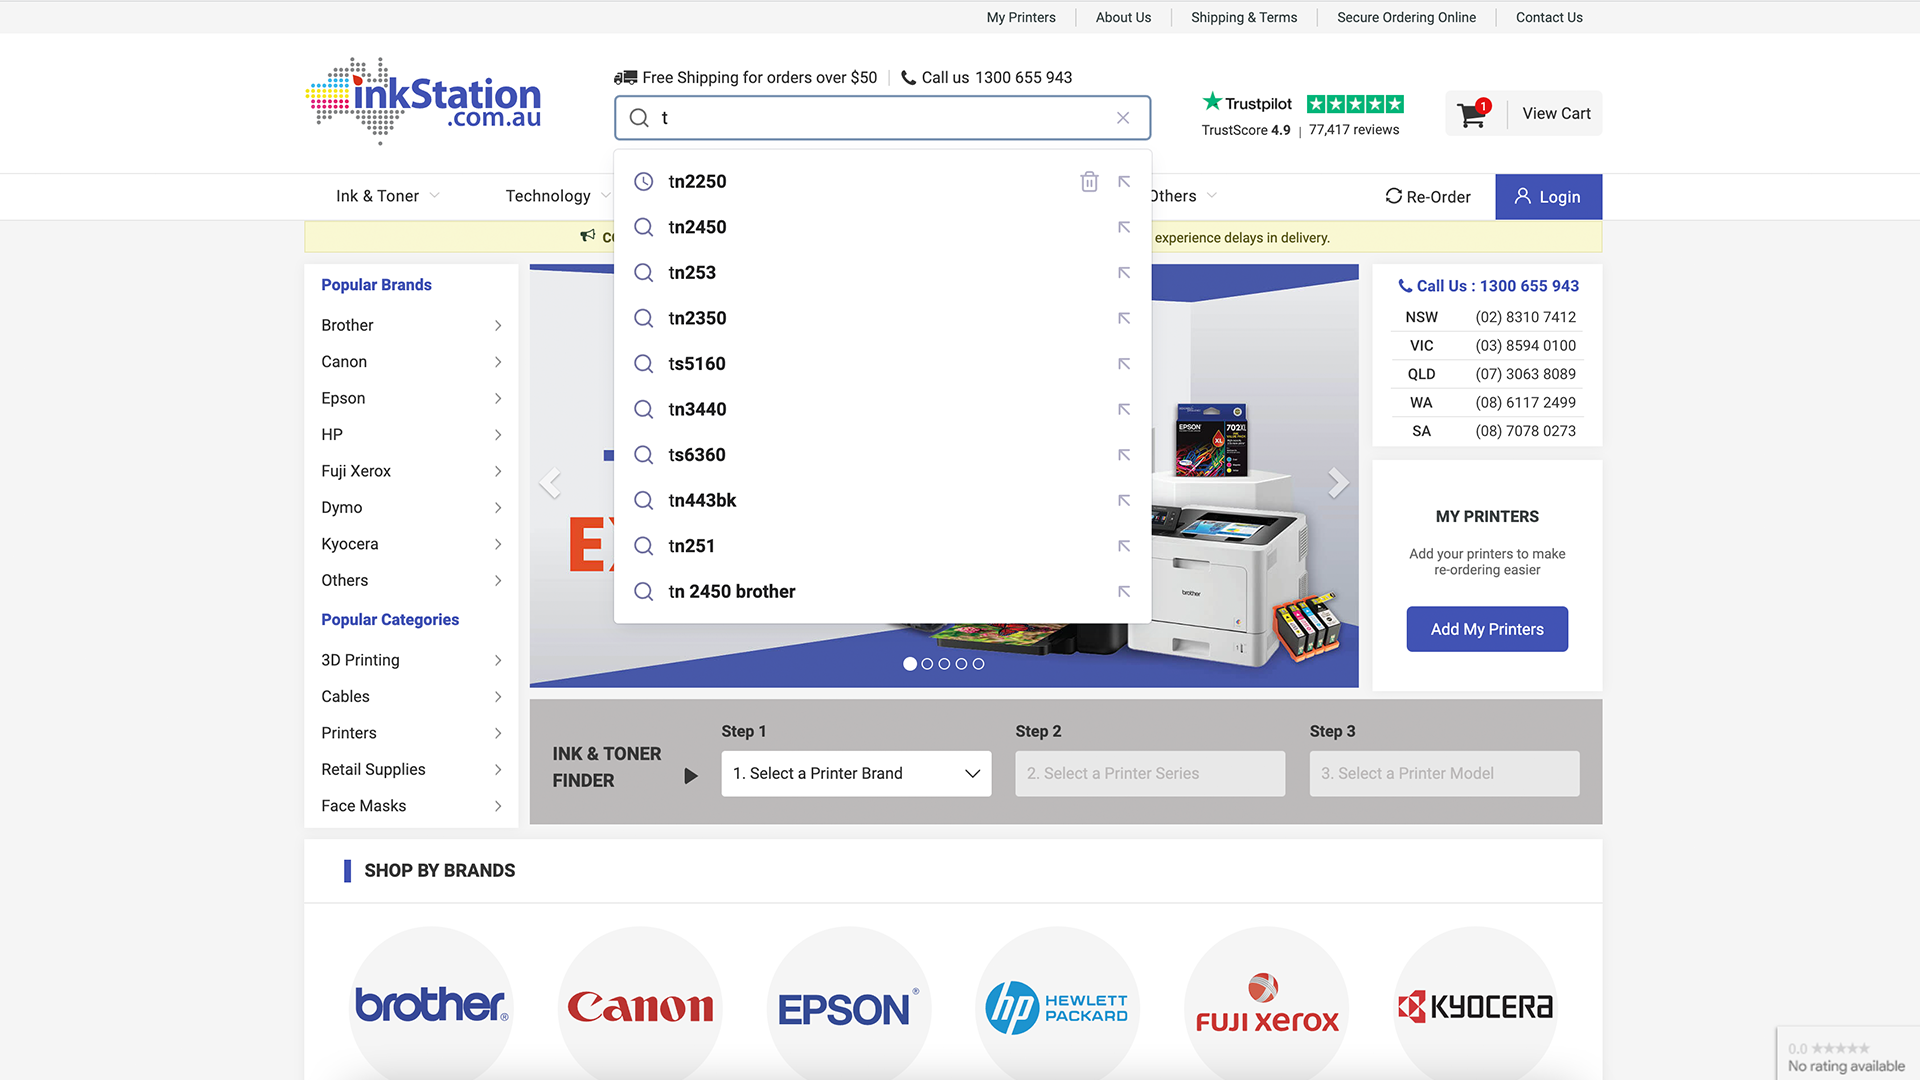
Task: Click inside the search input field
Action: click(x=880, y=118)
